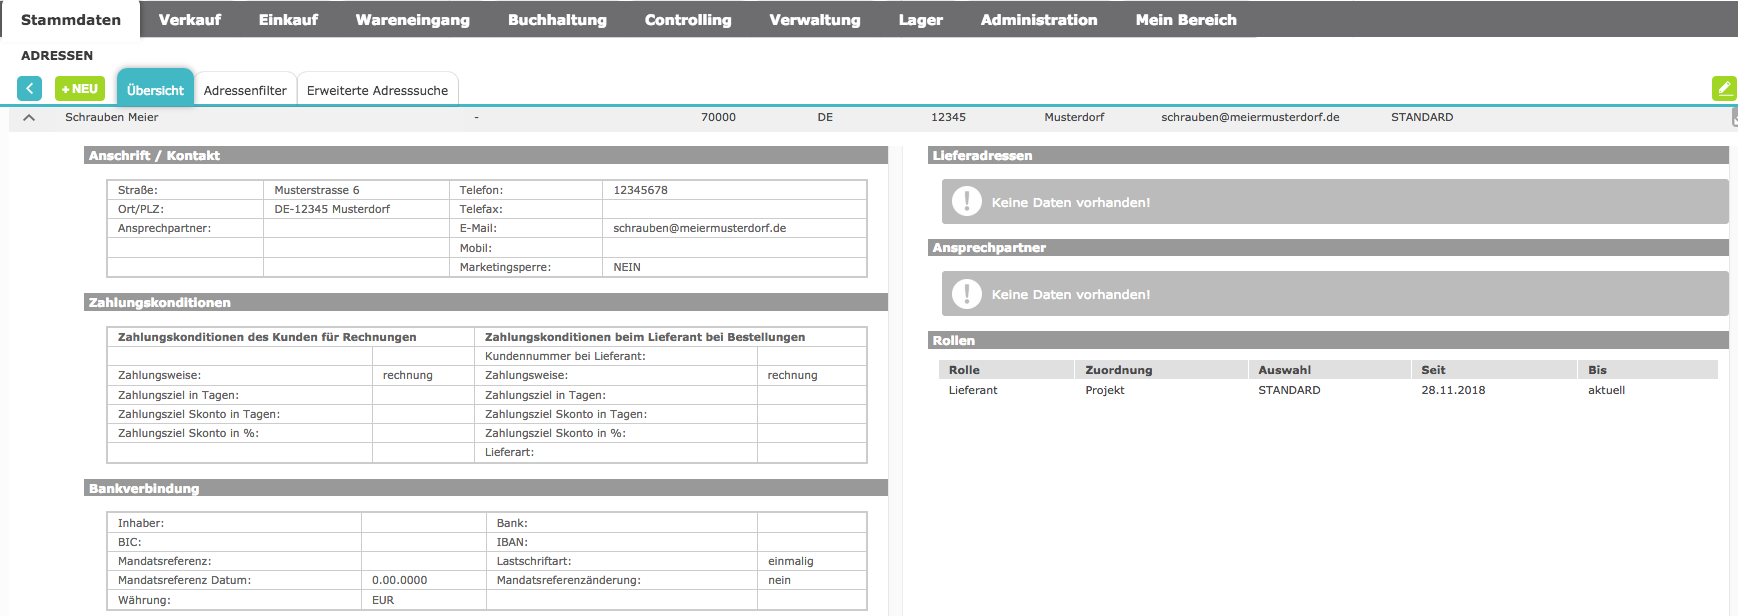Click the green pencil edit icon
Image resolution: width=1738 pixels, height=616 pixels.
click(1724, 89)
